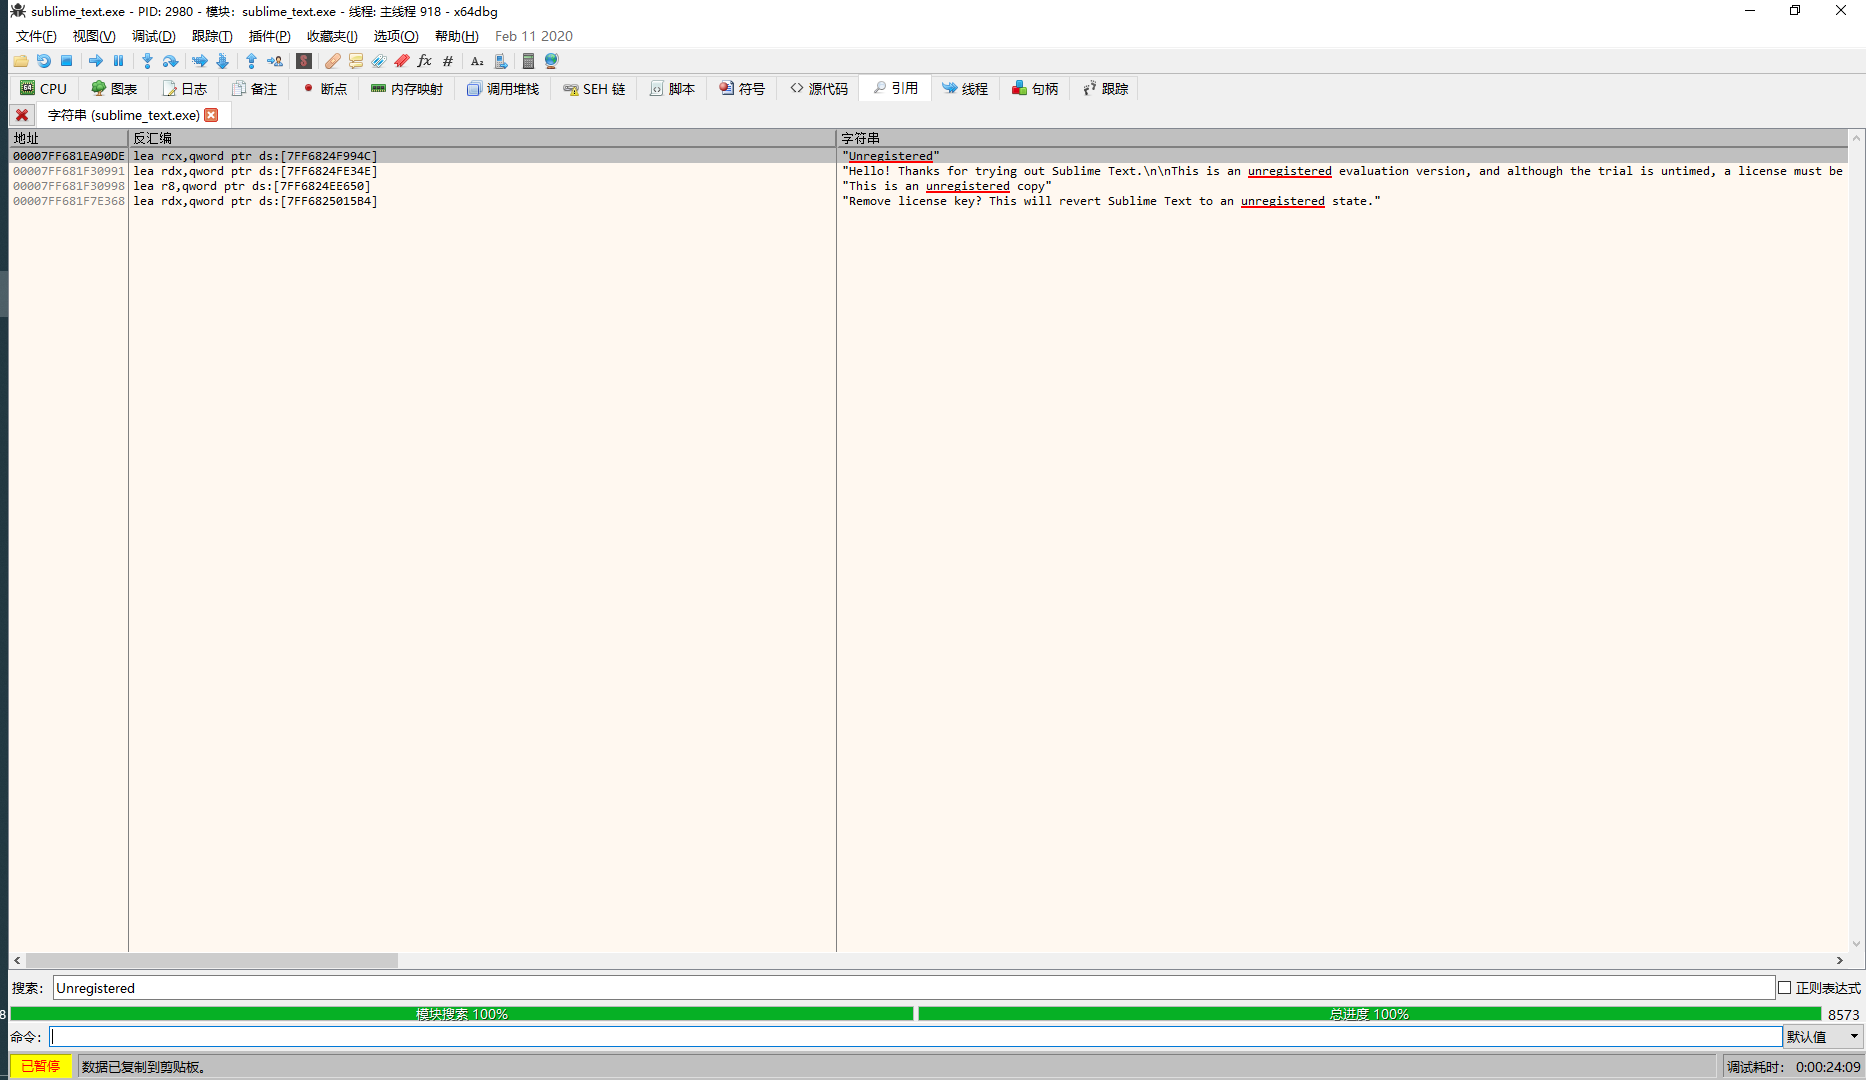The image size is (1866, 1080).
Task: Click the Scylla plugin icon
Action: click(x=304, y=61)
